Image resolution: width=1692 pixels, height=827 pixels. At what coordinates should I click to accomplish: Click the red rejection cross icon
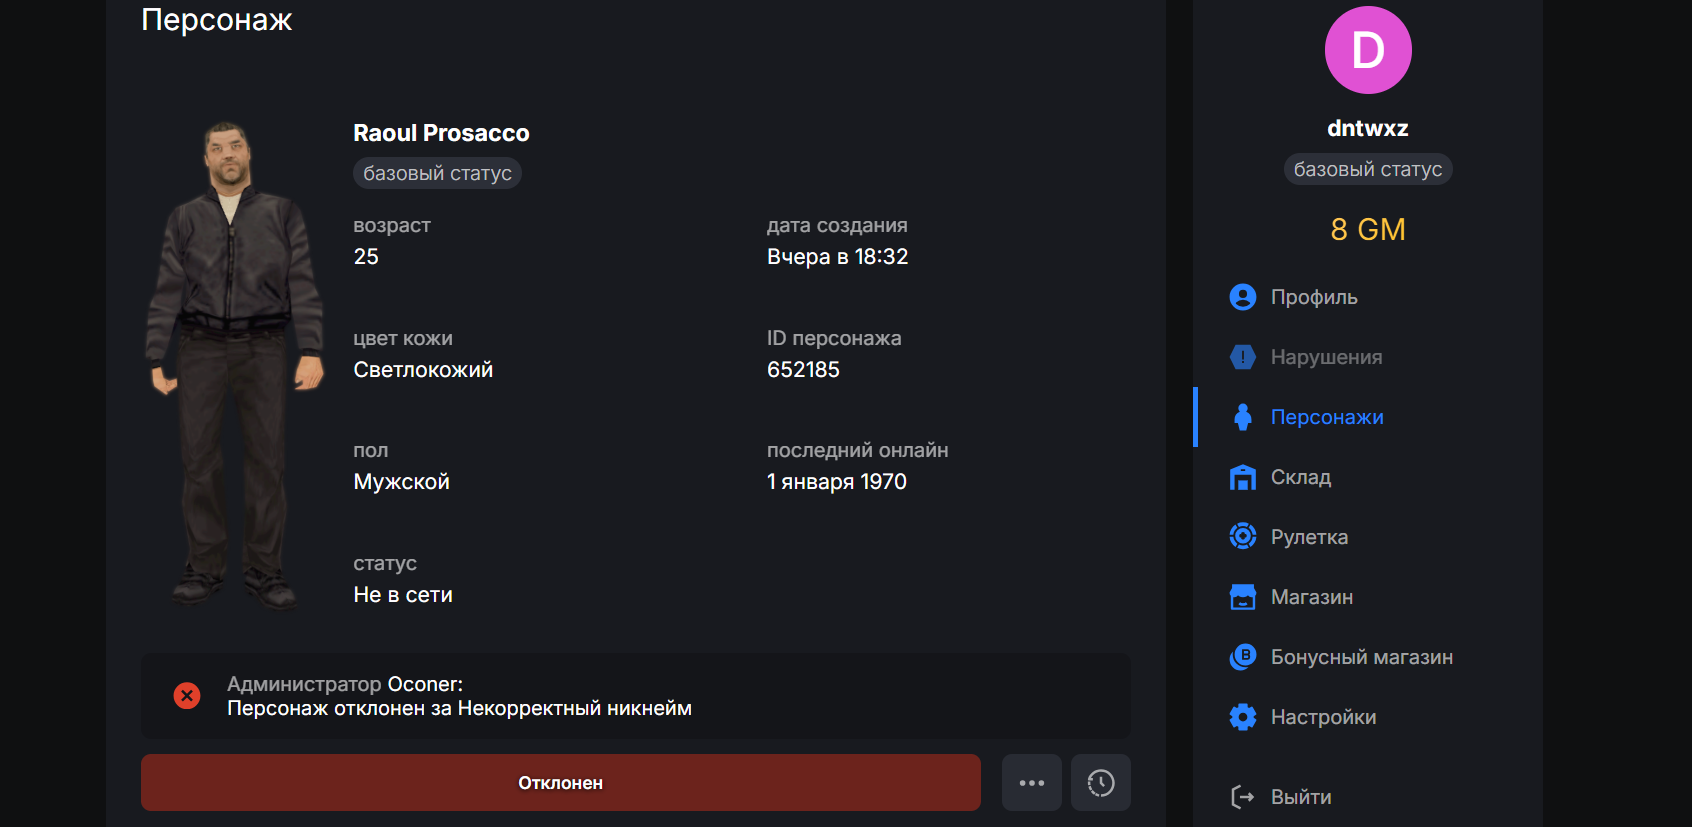(187, 696)
